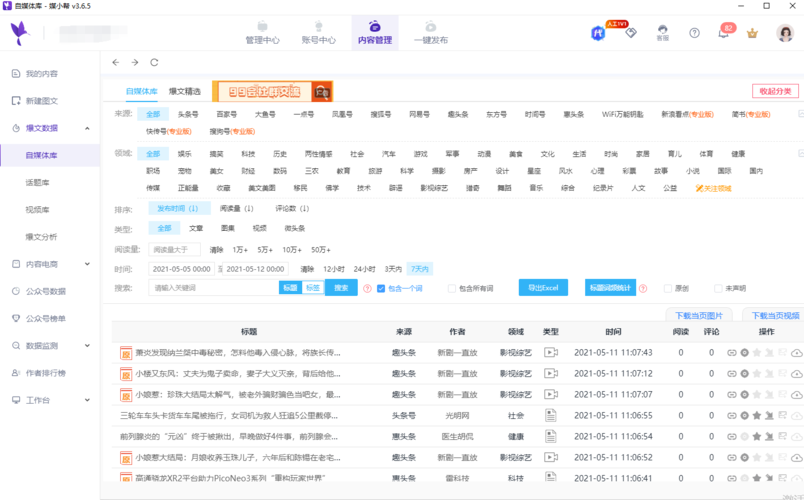The height and width of the screenshot is (500, 804).
Task: Open 新建图文 in the sidebar
Action: 42,101
